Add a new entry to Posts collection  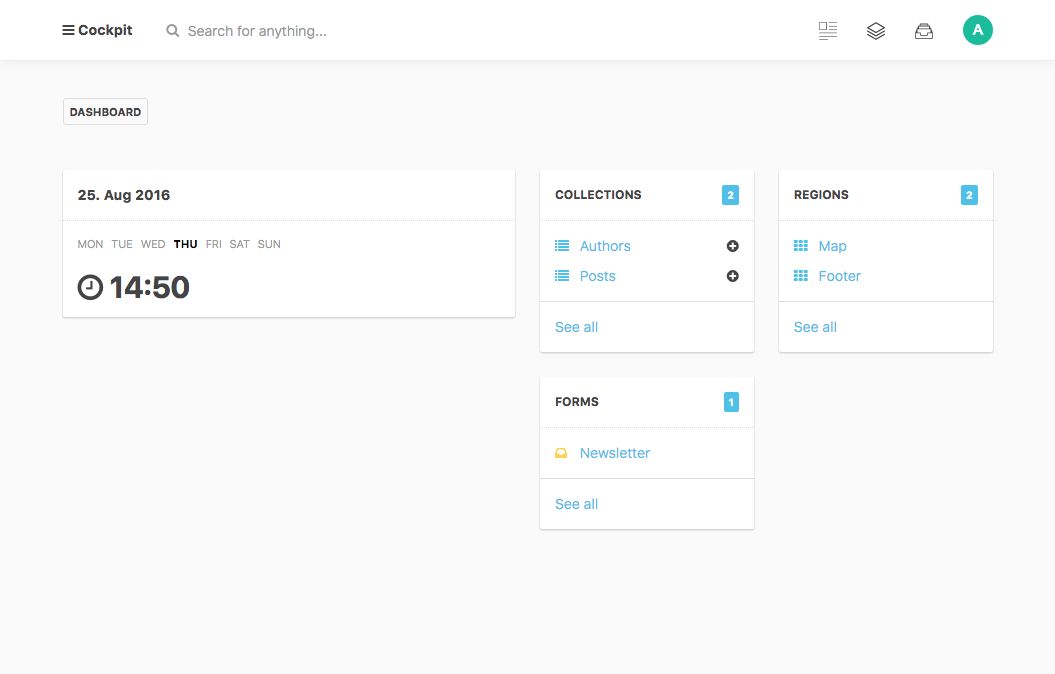click(732, 276)
